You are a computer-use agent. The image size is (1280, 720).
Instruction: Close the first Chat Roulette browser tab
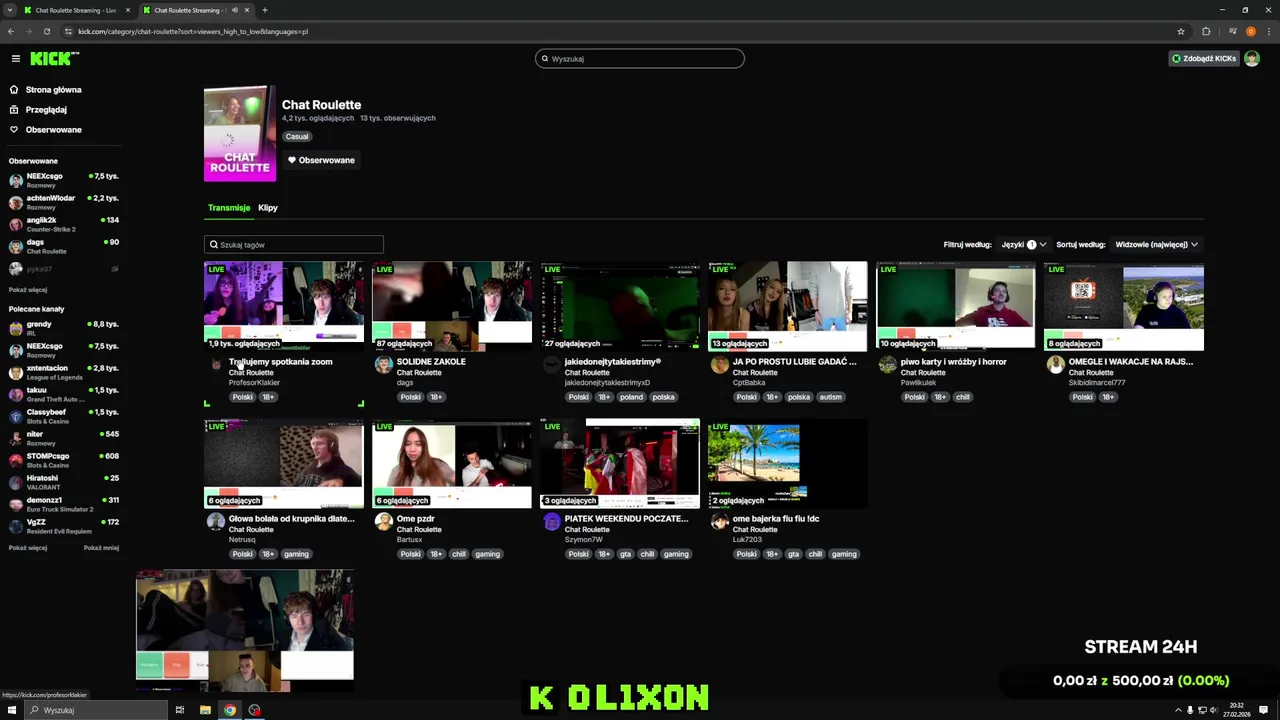[x=127, y=10]
